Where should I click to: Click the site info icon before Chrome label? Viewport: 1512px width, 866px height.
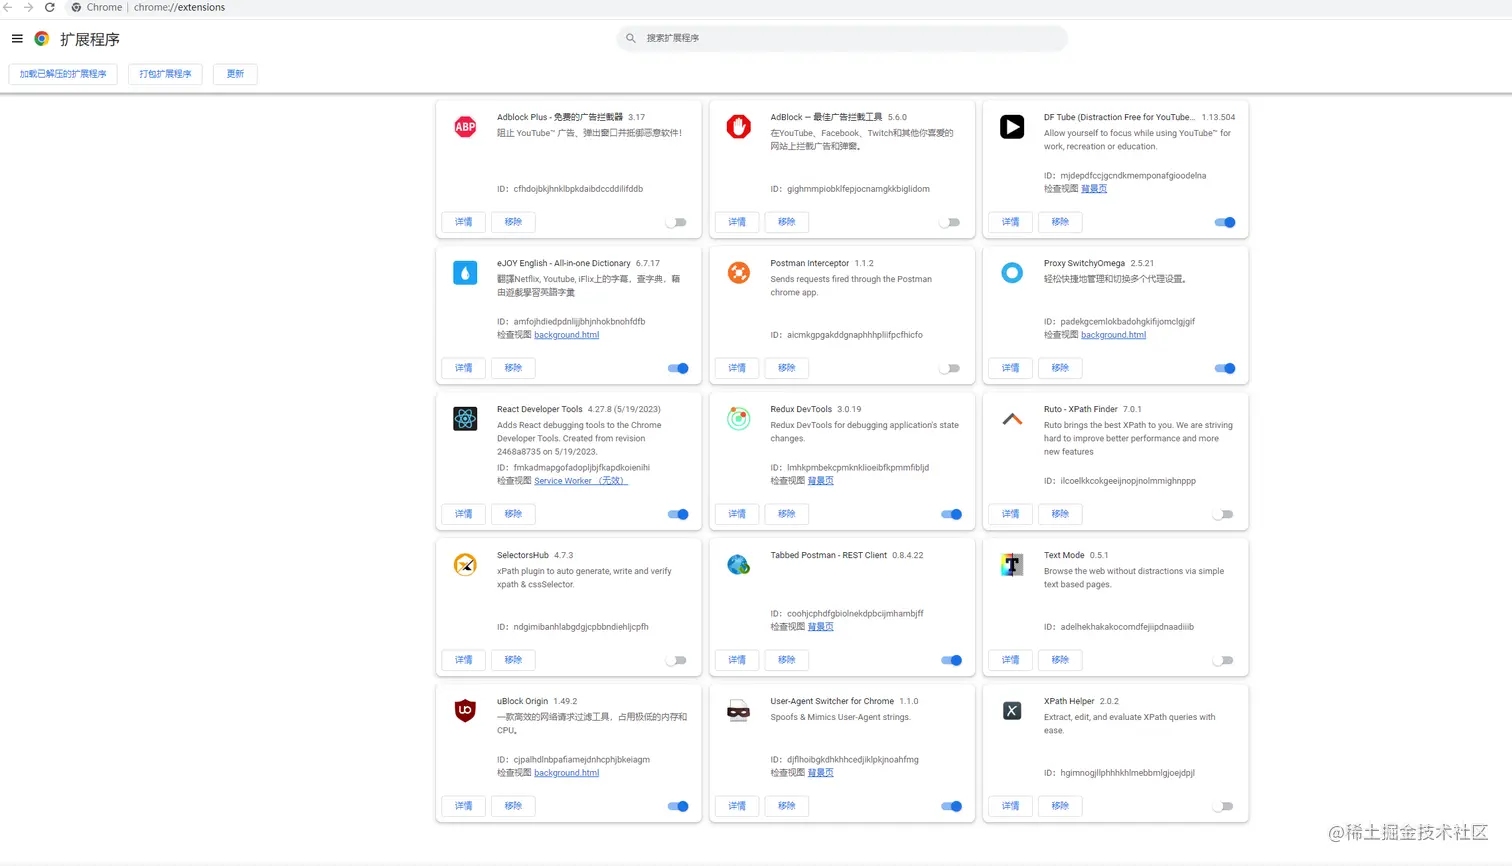[76, 7]
